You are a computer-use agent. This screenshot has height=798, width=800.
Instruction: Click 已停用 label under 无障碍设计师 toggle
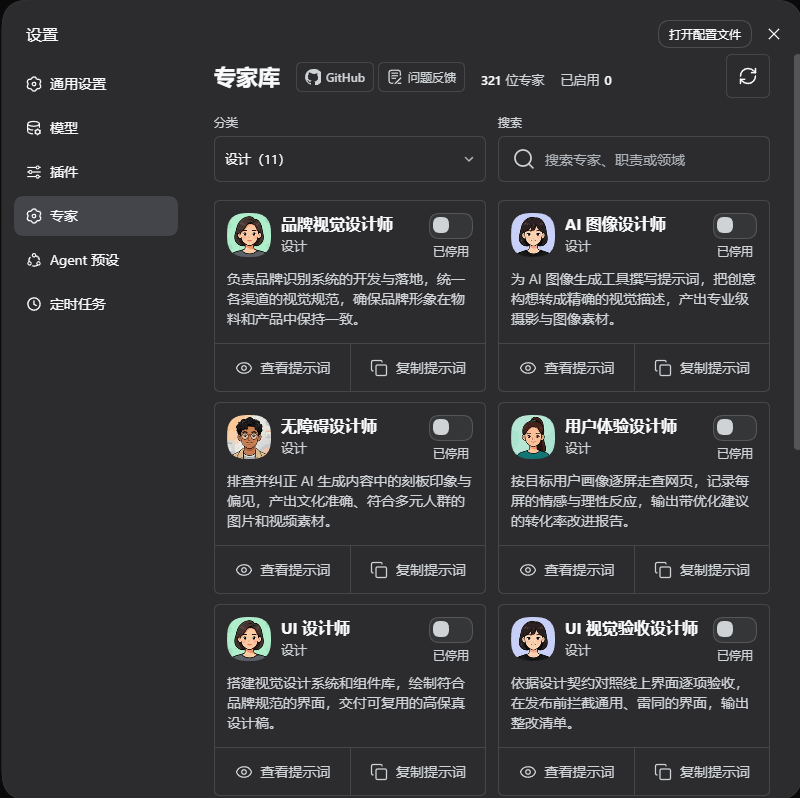point(451,454)
